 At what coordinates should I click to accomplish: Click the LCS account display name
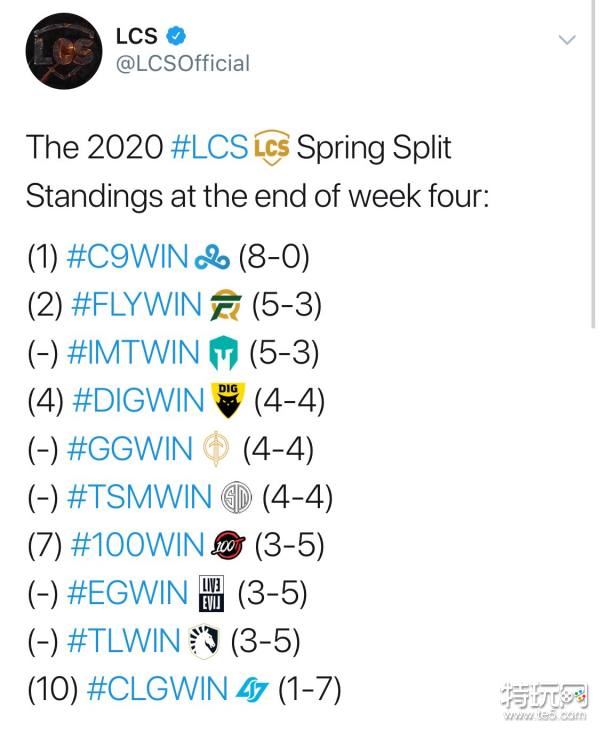click(136, 36)
